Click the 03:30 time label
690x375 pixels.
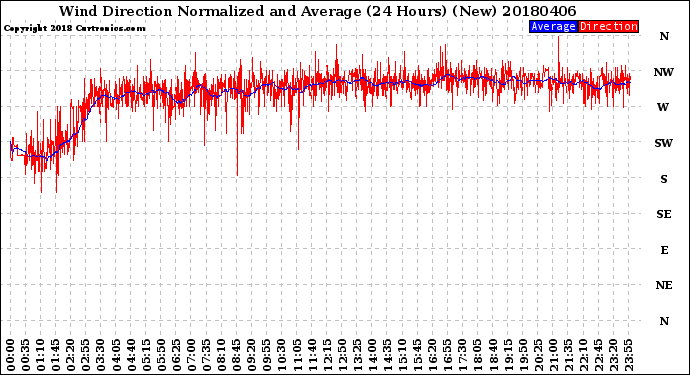click(101, 355)
